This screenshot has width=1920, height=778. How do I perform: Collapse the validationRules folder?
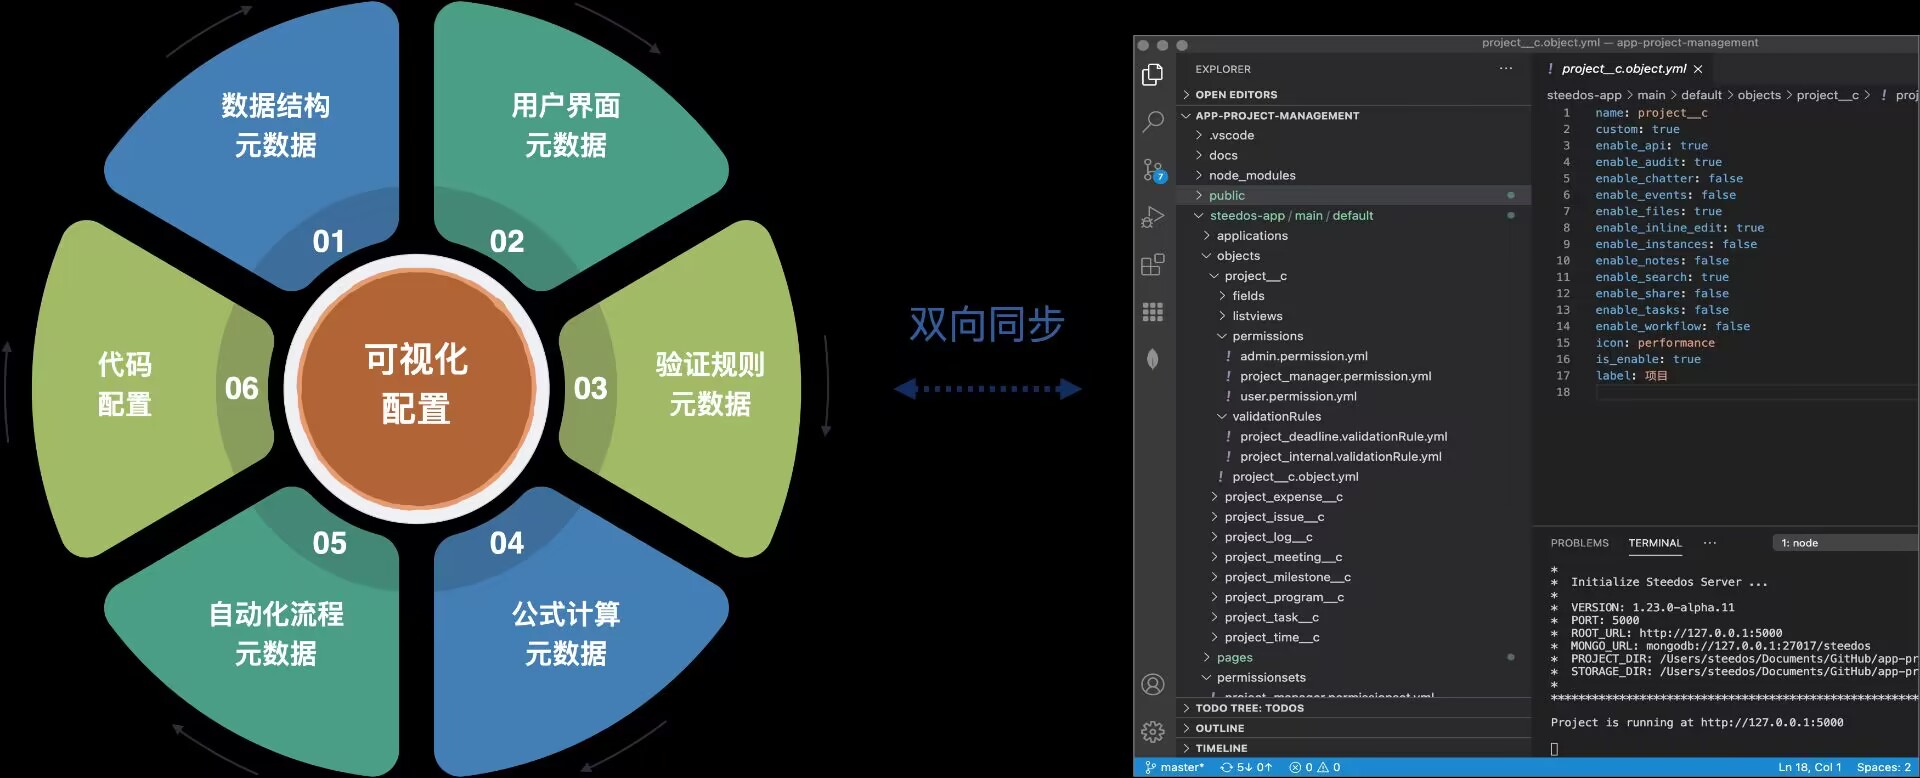[x=1354, y=416]
